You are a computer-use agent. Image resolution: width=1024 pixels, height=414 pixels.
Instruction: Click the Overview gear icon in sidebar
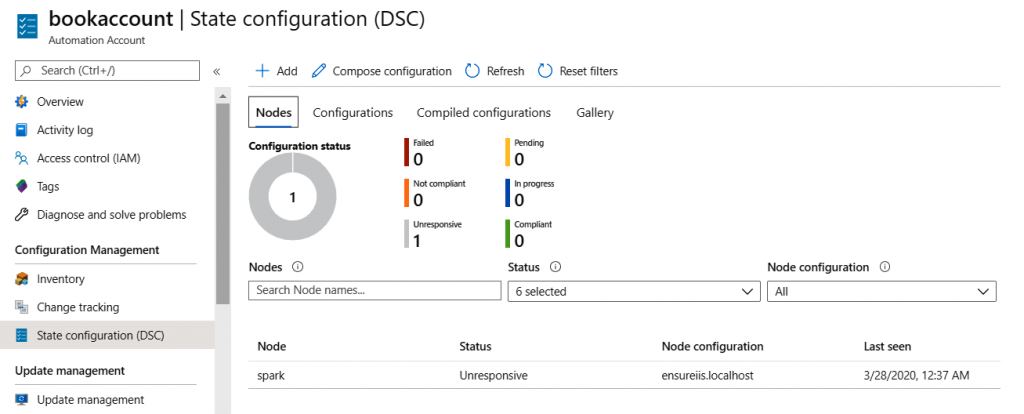(x=21, y=102)
